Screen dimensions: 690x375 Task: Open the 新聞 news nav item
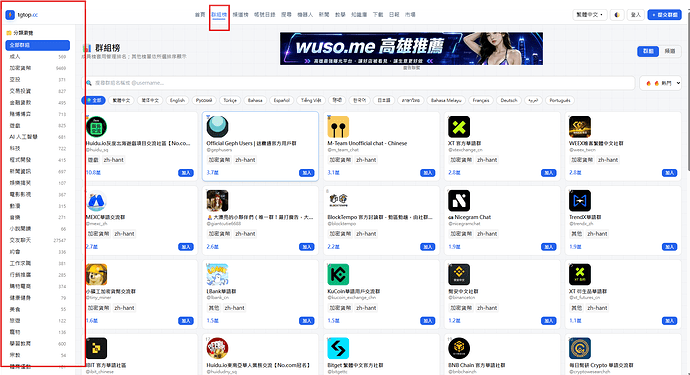pos(324,15)
